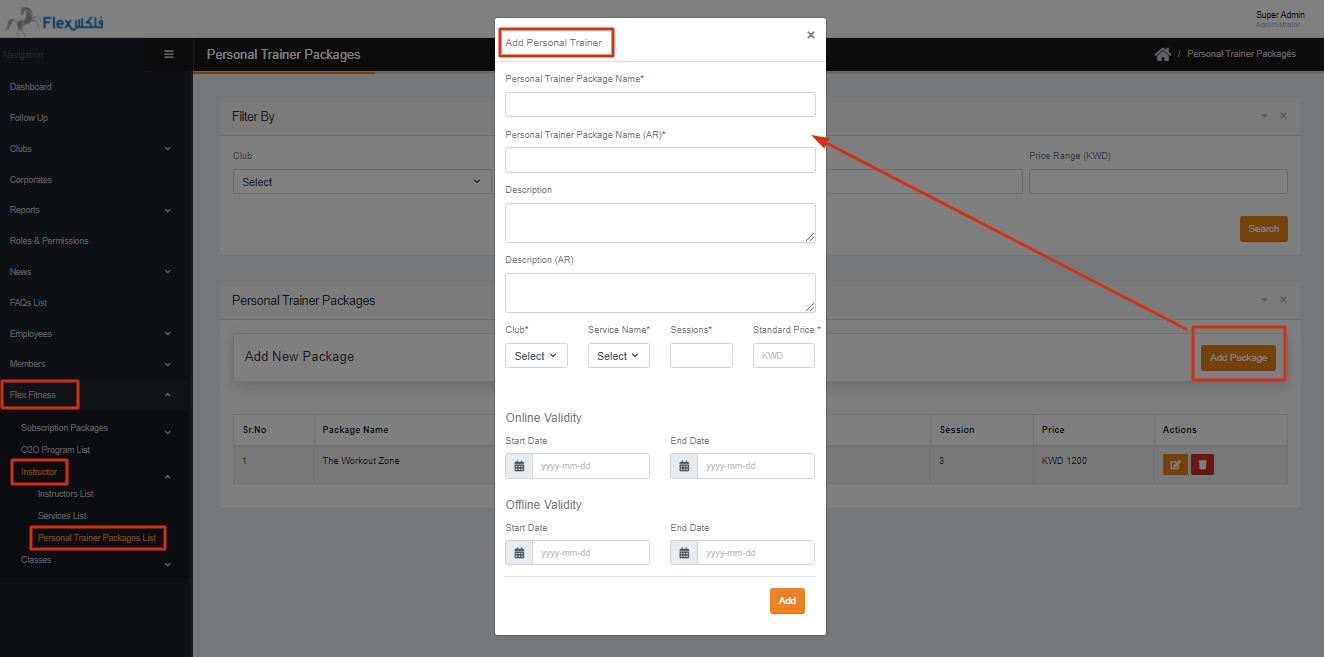Open Services List in sidebar

pos(62,516)
